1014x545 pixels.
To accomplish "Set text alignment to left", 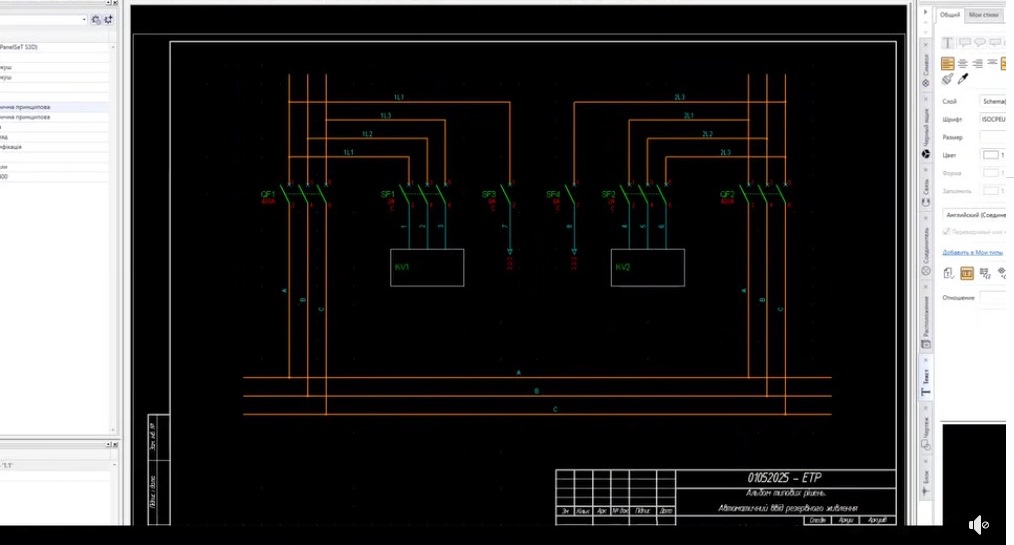I will point(947,63).
